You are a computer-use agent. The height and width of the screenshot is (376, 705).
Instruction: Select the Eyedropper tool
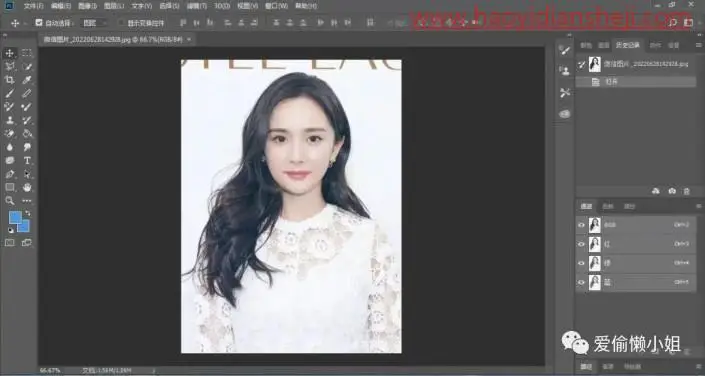tap(27, 80)
